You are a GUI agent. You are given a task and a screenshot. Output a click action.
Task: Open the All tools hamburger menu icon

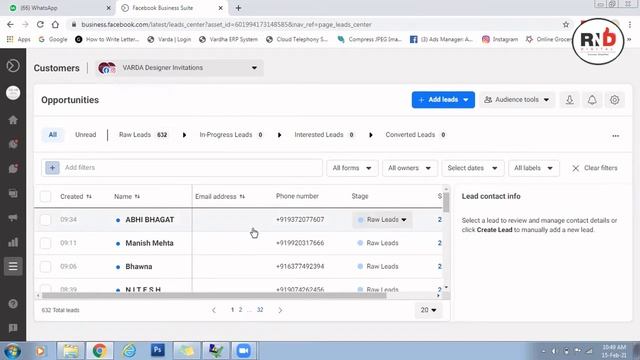(13, 266)
